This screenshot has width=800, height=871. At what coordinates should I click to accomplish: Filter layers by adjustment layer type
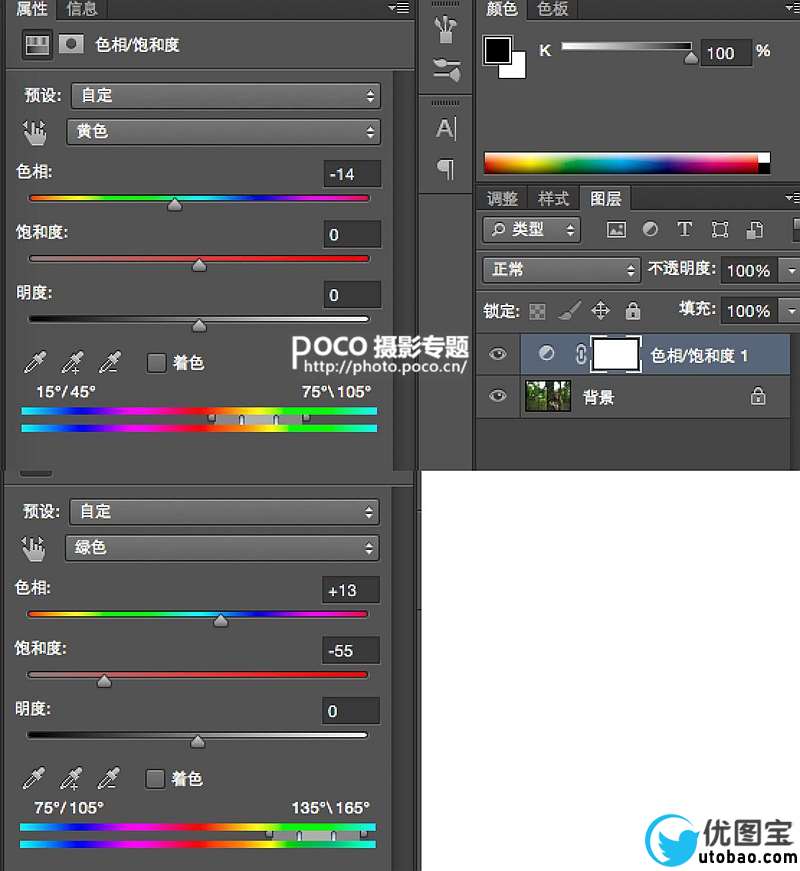point(650,229)
